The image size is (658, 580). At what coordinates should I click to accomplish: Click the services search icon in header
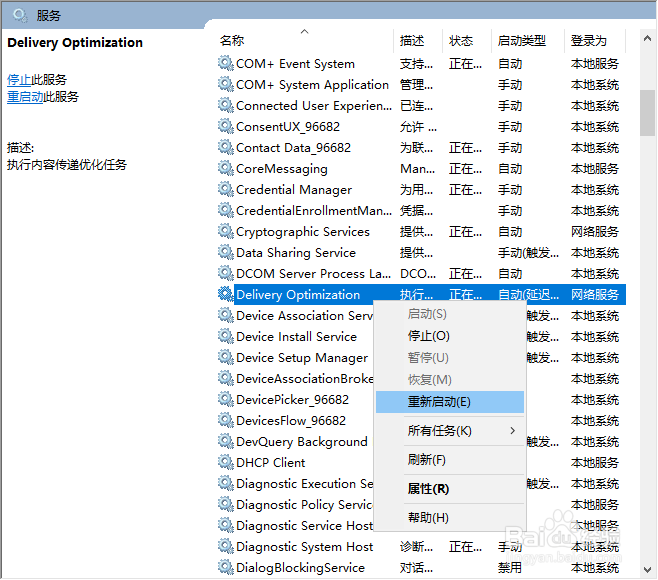pos(20,15)
